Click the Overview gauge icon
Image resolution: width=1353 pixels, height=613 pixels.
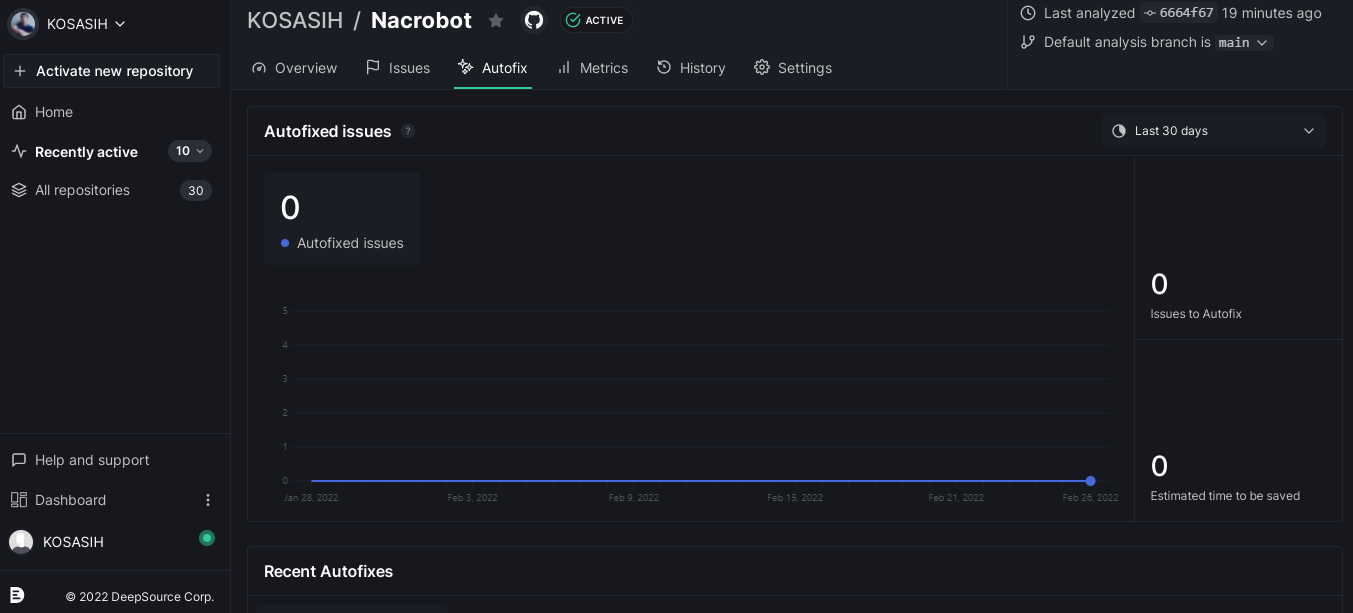point(259,68)
